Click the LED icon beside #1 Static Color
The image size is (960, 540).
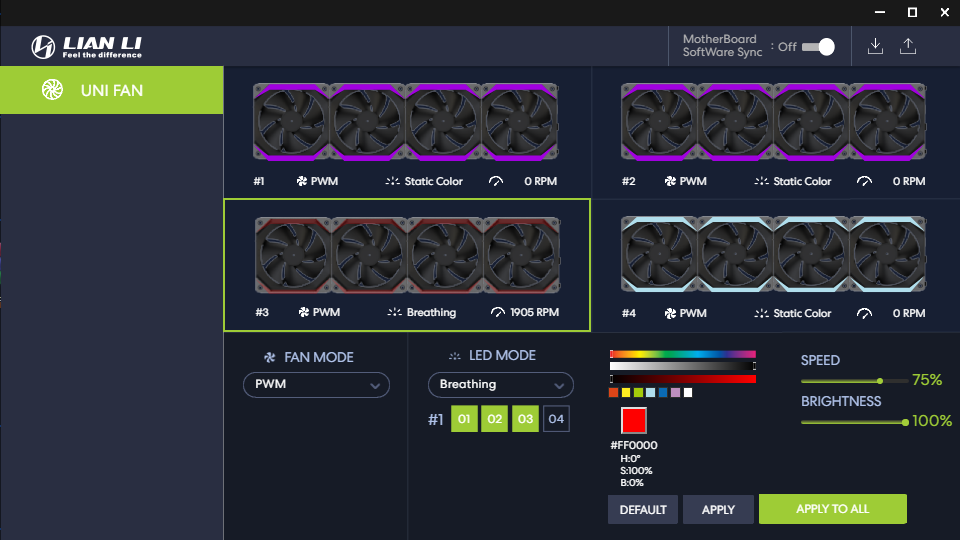click(x=392, y=181)
